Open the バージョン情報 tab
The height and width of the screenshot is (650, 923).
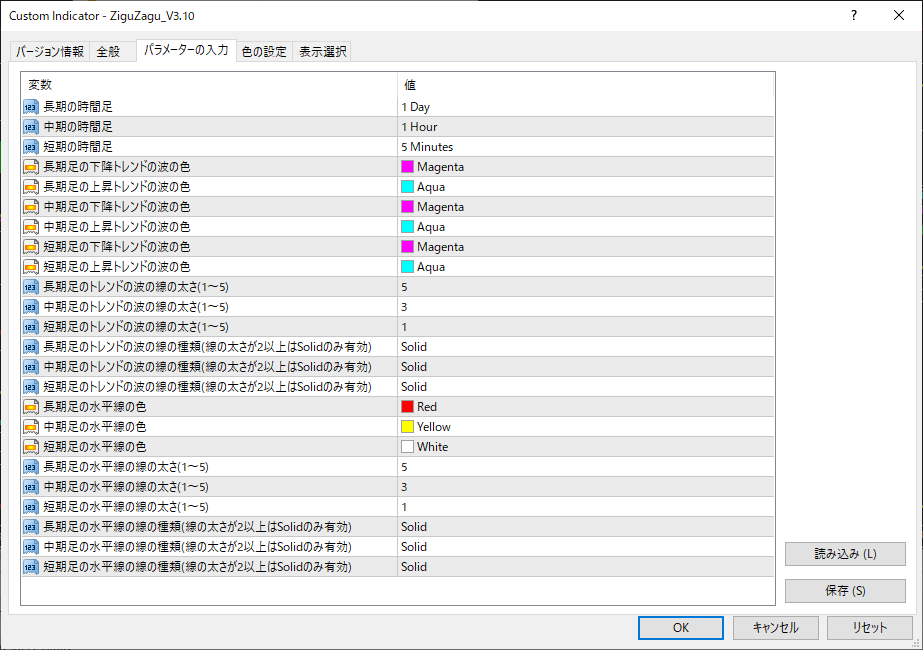(50, 52)
